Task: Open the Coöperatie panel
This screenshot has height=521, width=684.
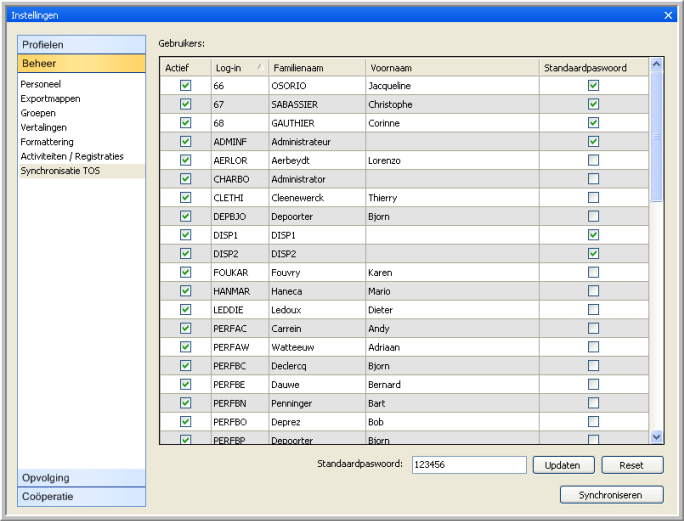Action: 82,496
